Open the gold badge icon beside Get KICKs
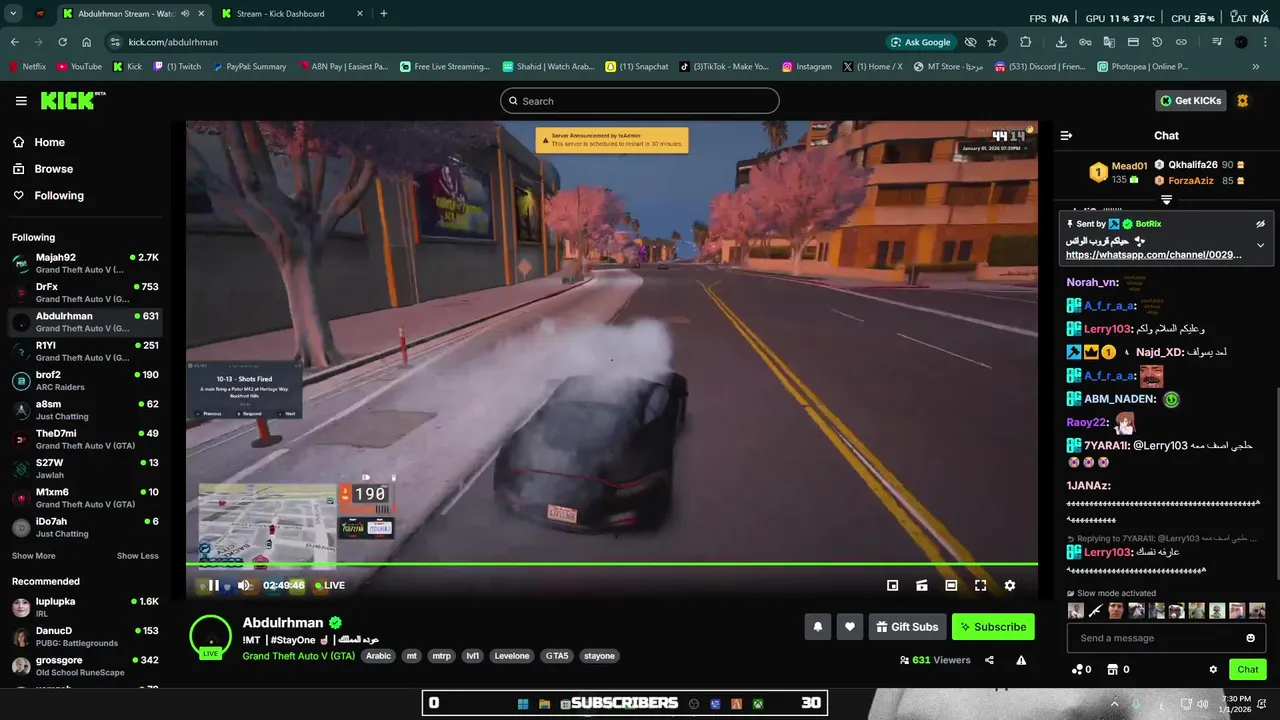This screenshot has height=720, width=1280. tap(1243, 100)
